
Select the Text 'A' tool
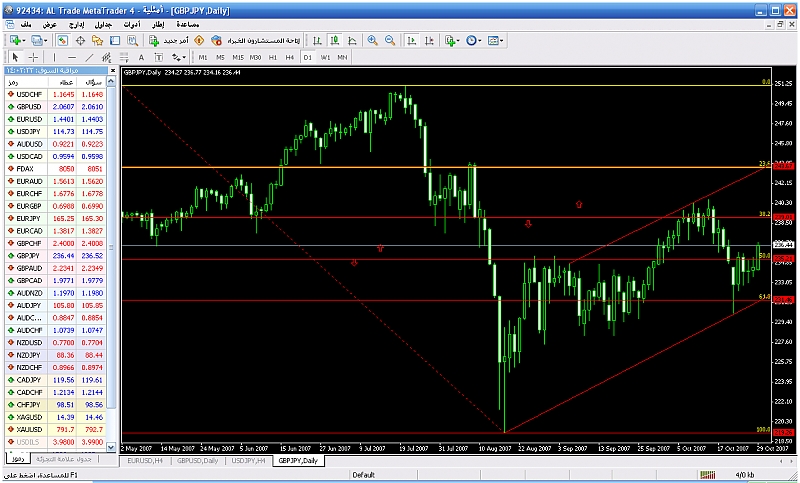pyautogui.click(x=141, y=57)
